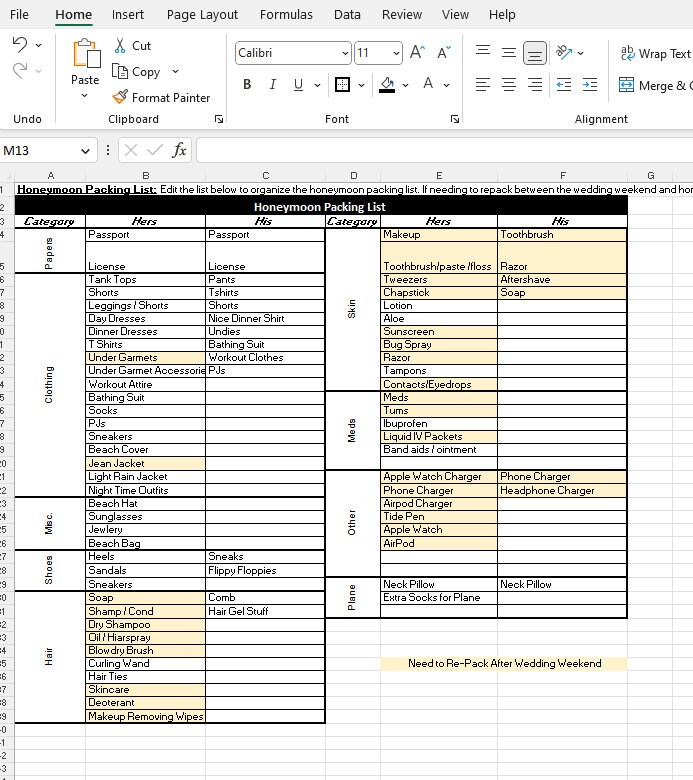
Task: Toggle Middle Align
Action: [x=508, y=53]
